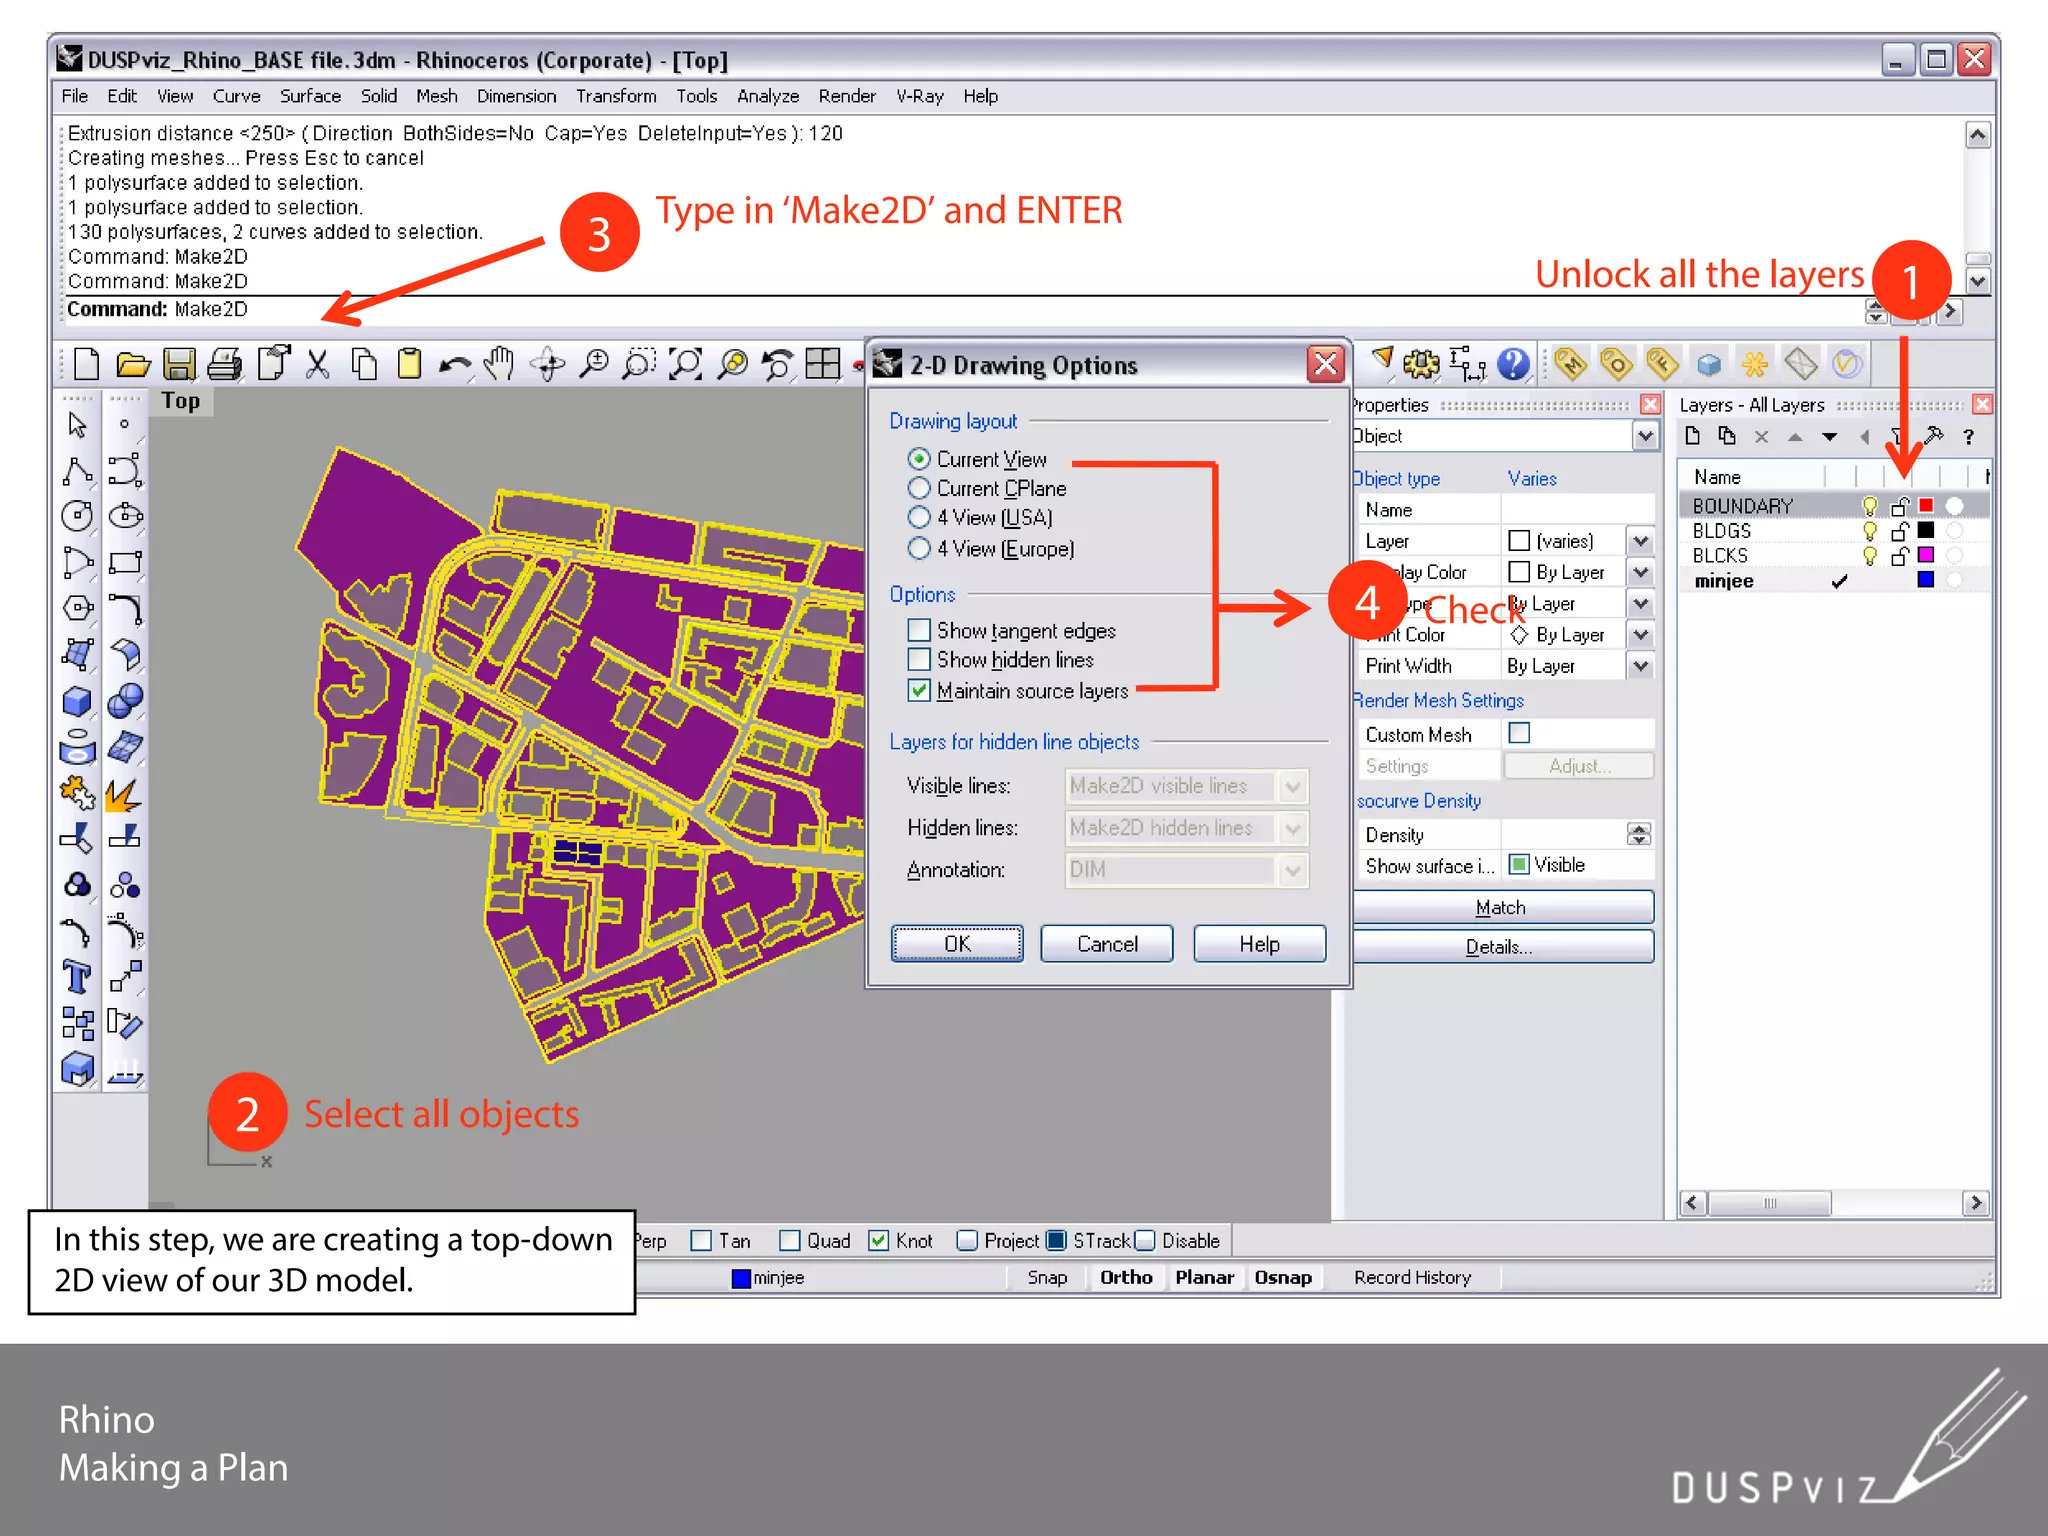Open Hidden lines layer dropdown
This screenshot has height=1536, width=2048.
pyautogui.click(x=1293, y=828)
